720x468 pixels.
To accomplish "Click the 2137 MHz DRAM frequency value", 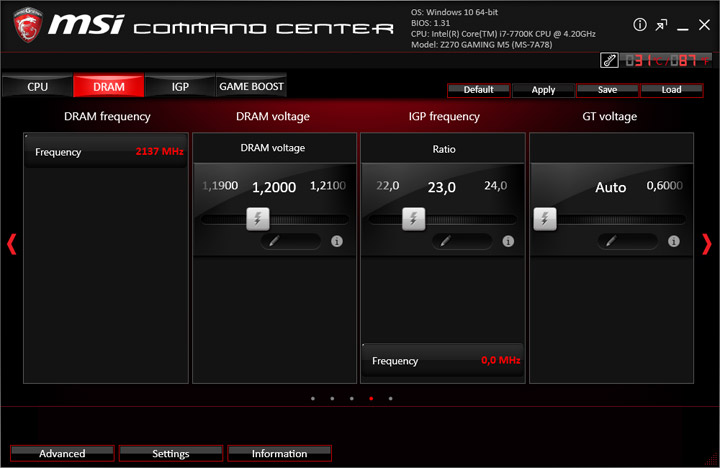I will [x=159, y=152].
